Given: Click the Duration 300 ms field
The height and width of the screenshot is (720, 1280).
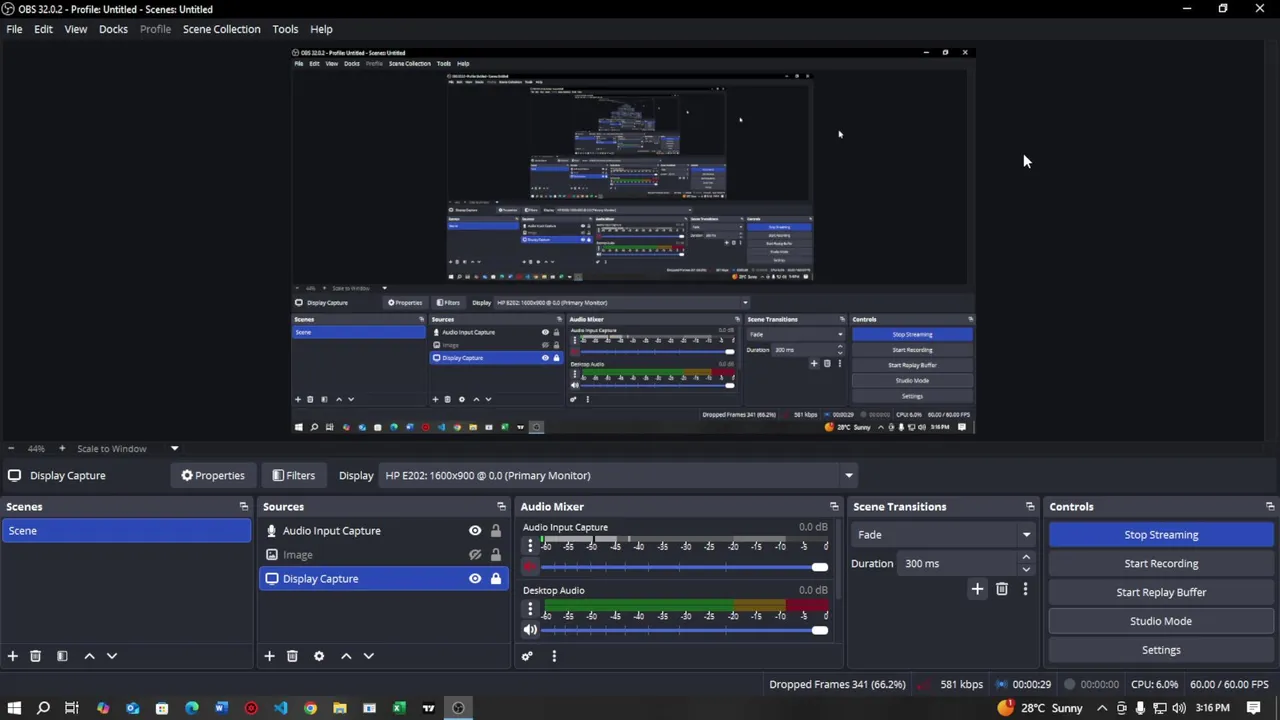Looking at the screenshot, I should pyautogui.click(x=958, y=564).
